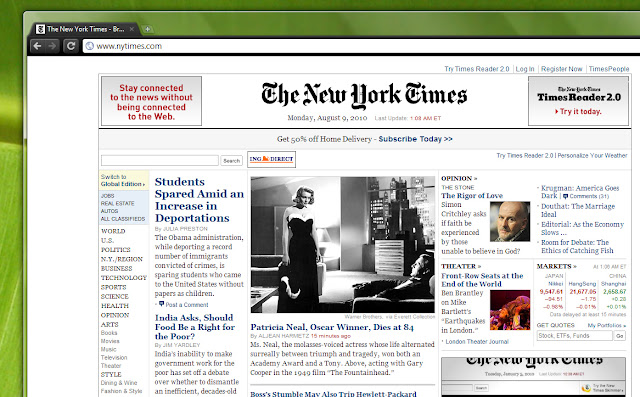Image resolution: width=640 pixels, height=397 pixels.
Task: Open My Portfolios » link
Action: coord(607,325)
